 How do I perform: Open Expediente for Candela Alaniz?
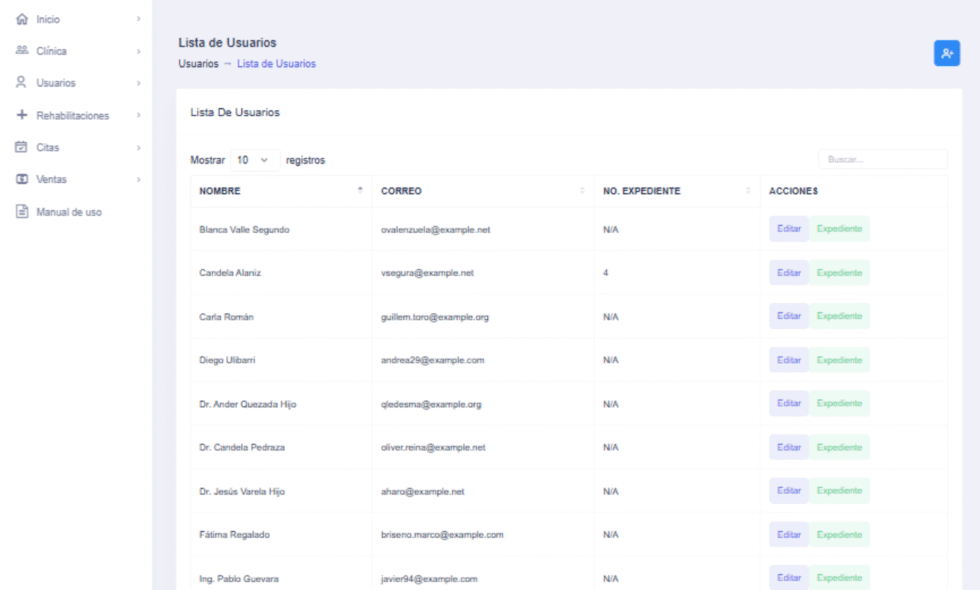[839, 273]
